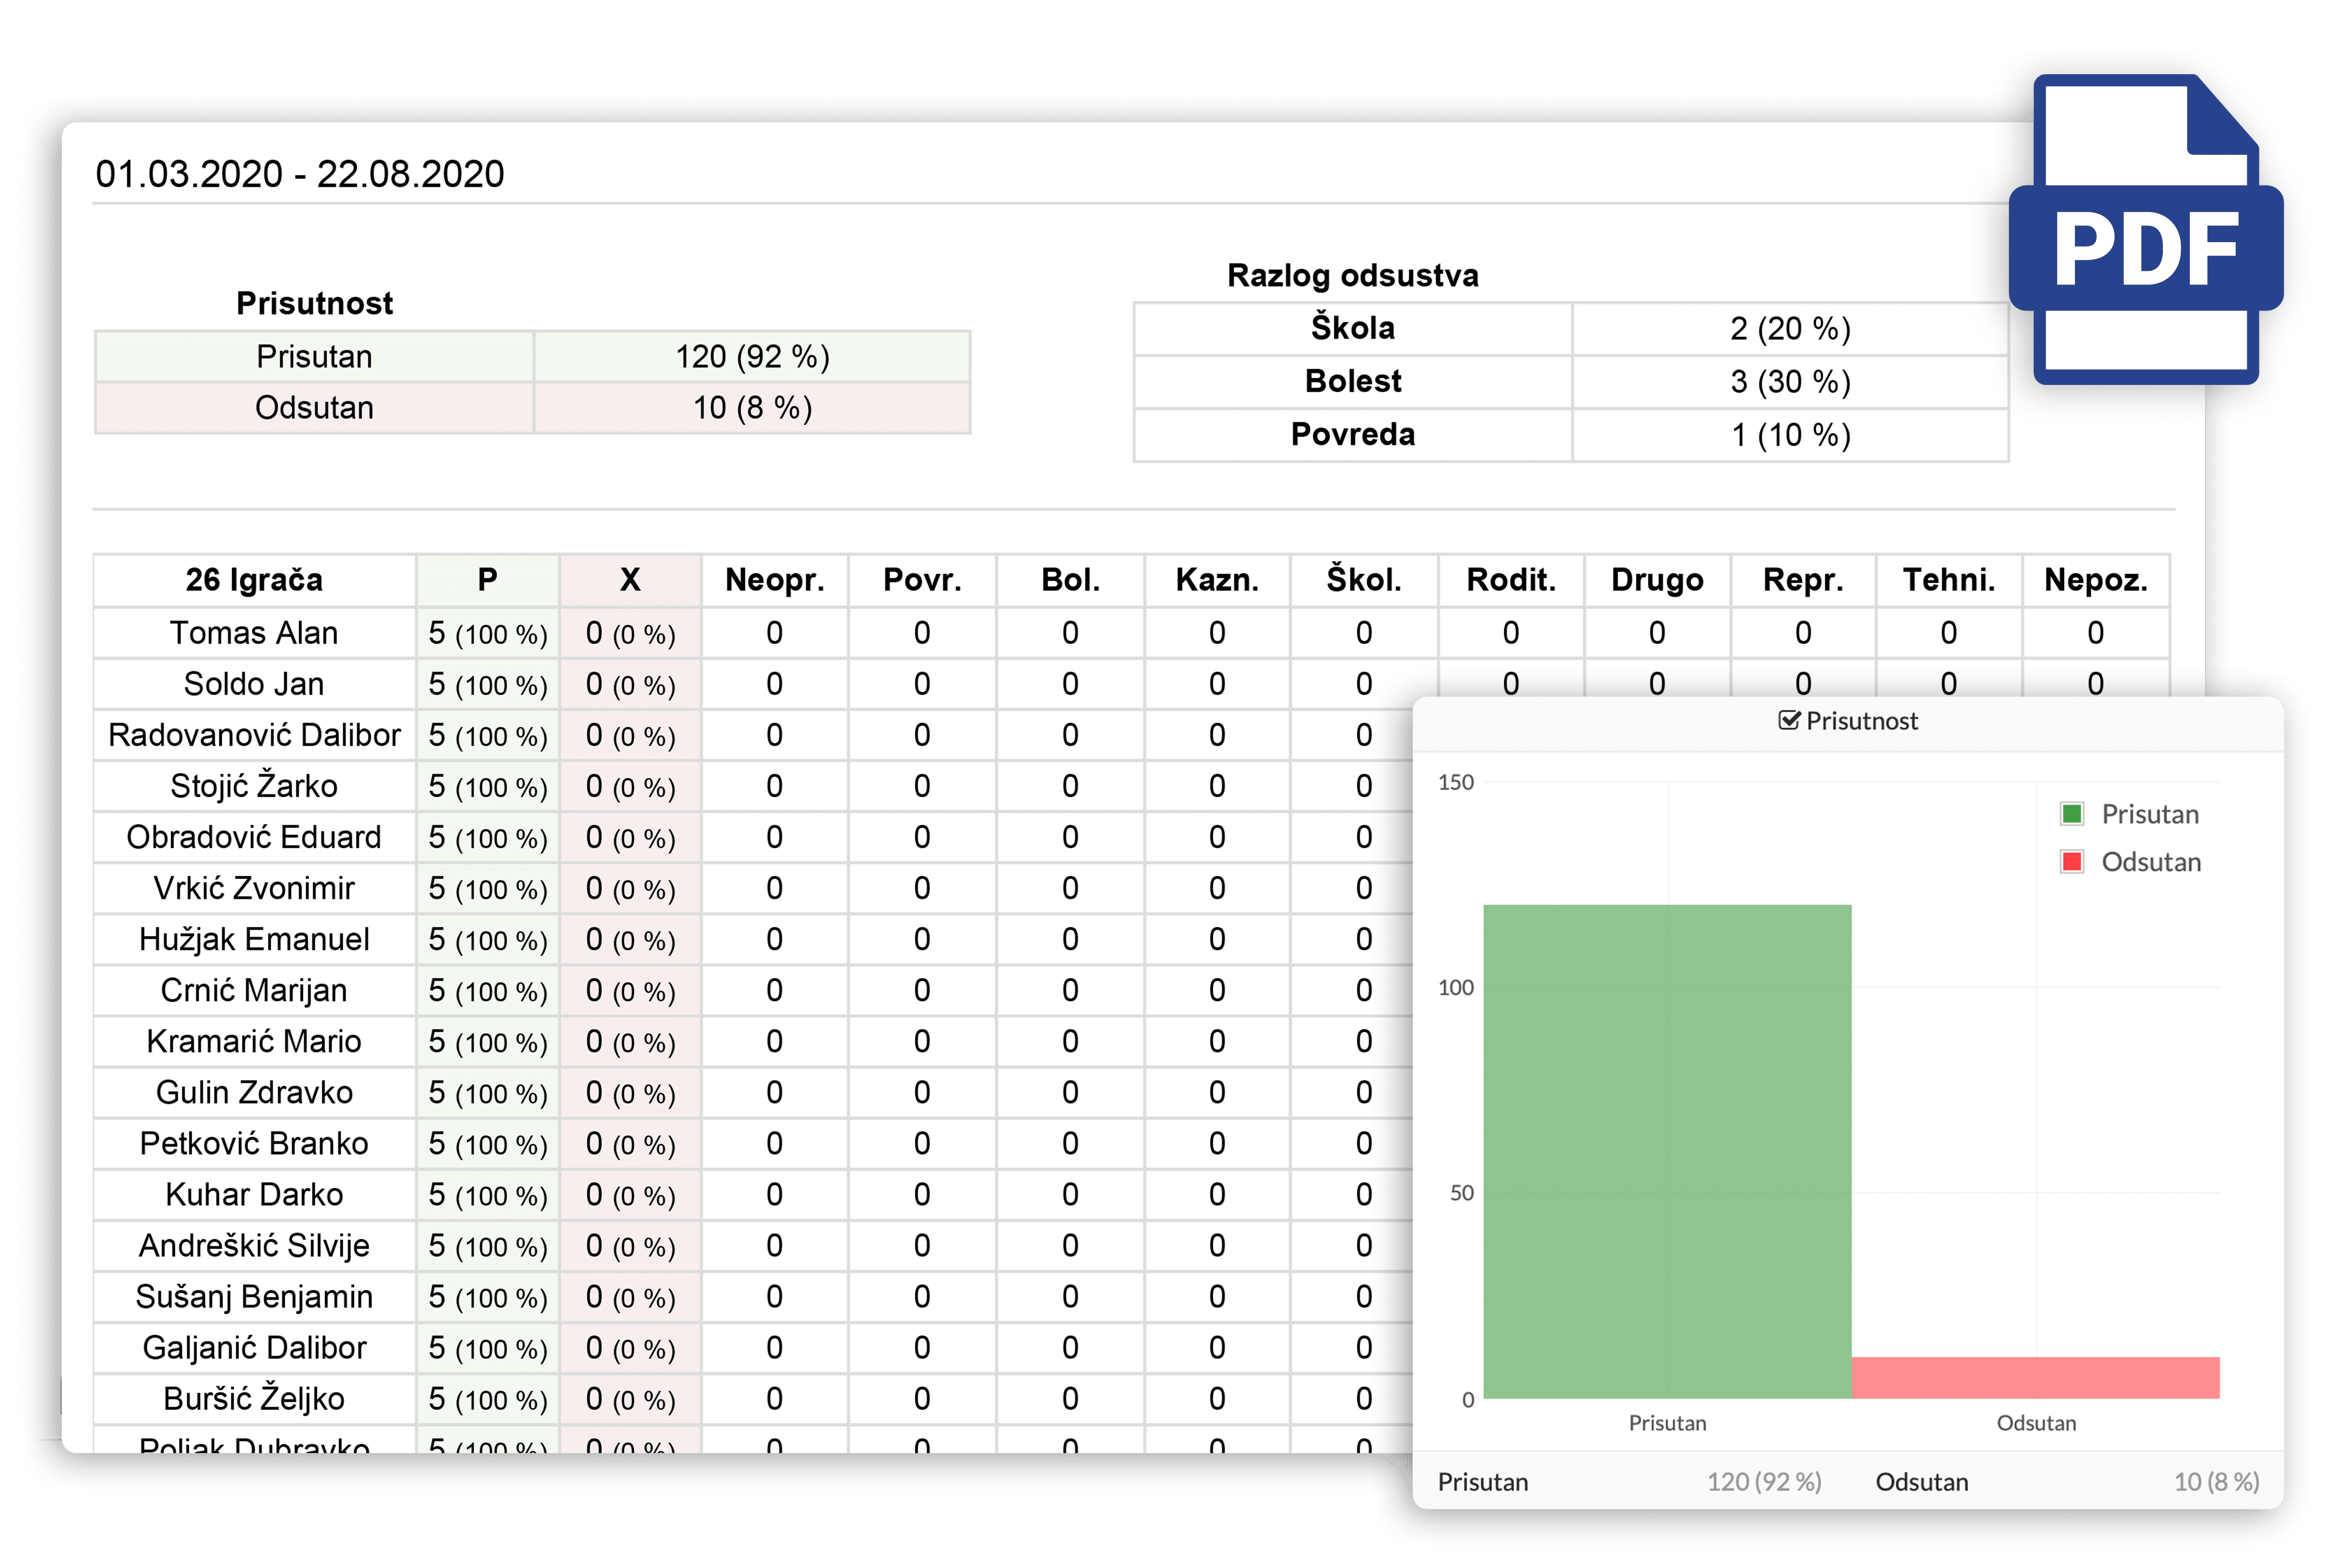Sort by the P column header

pos(487,580)
